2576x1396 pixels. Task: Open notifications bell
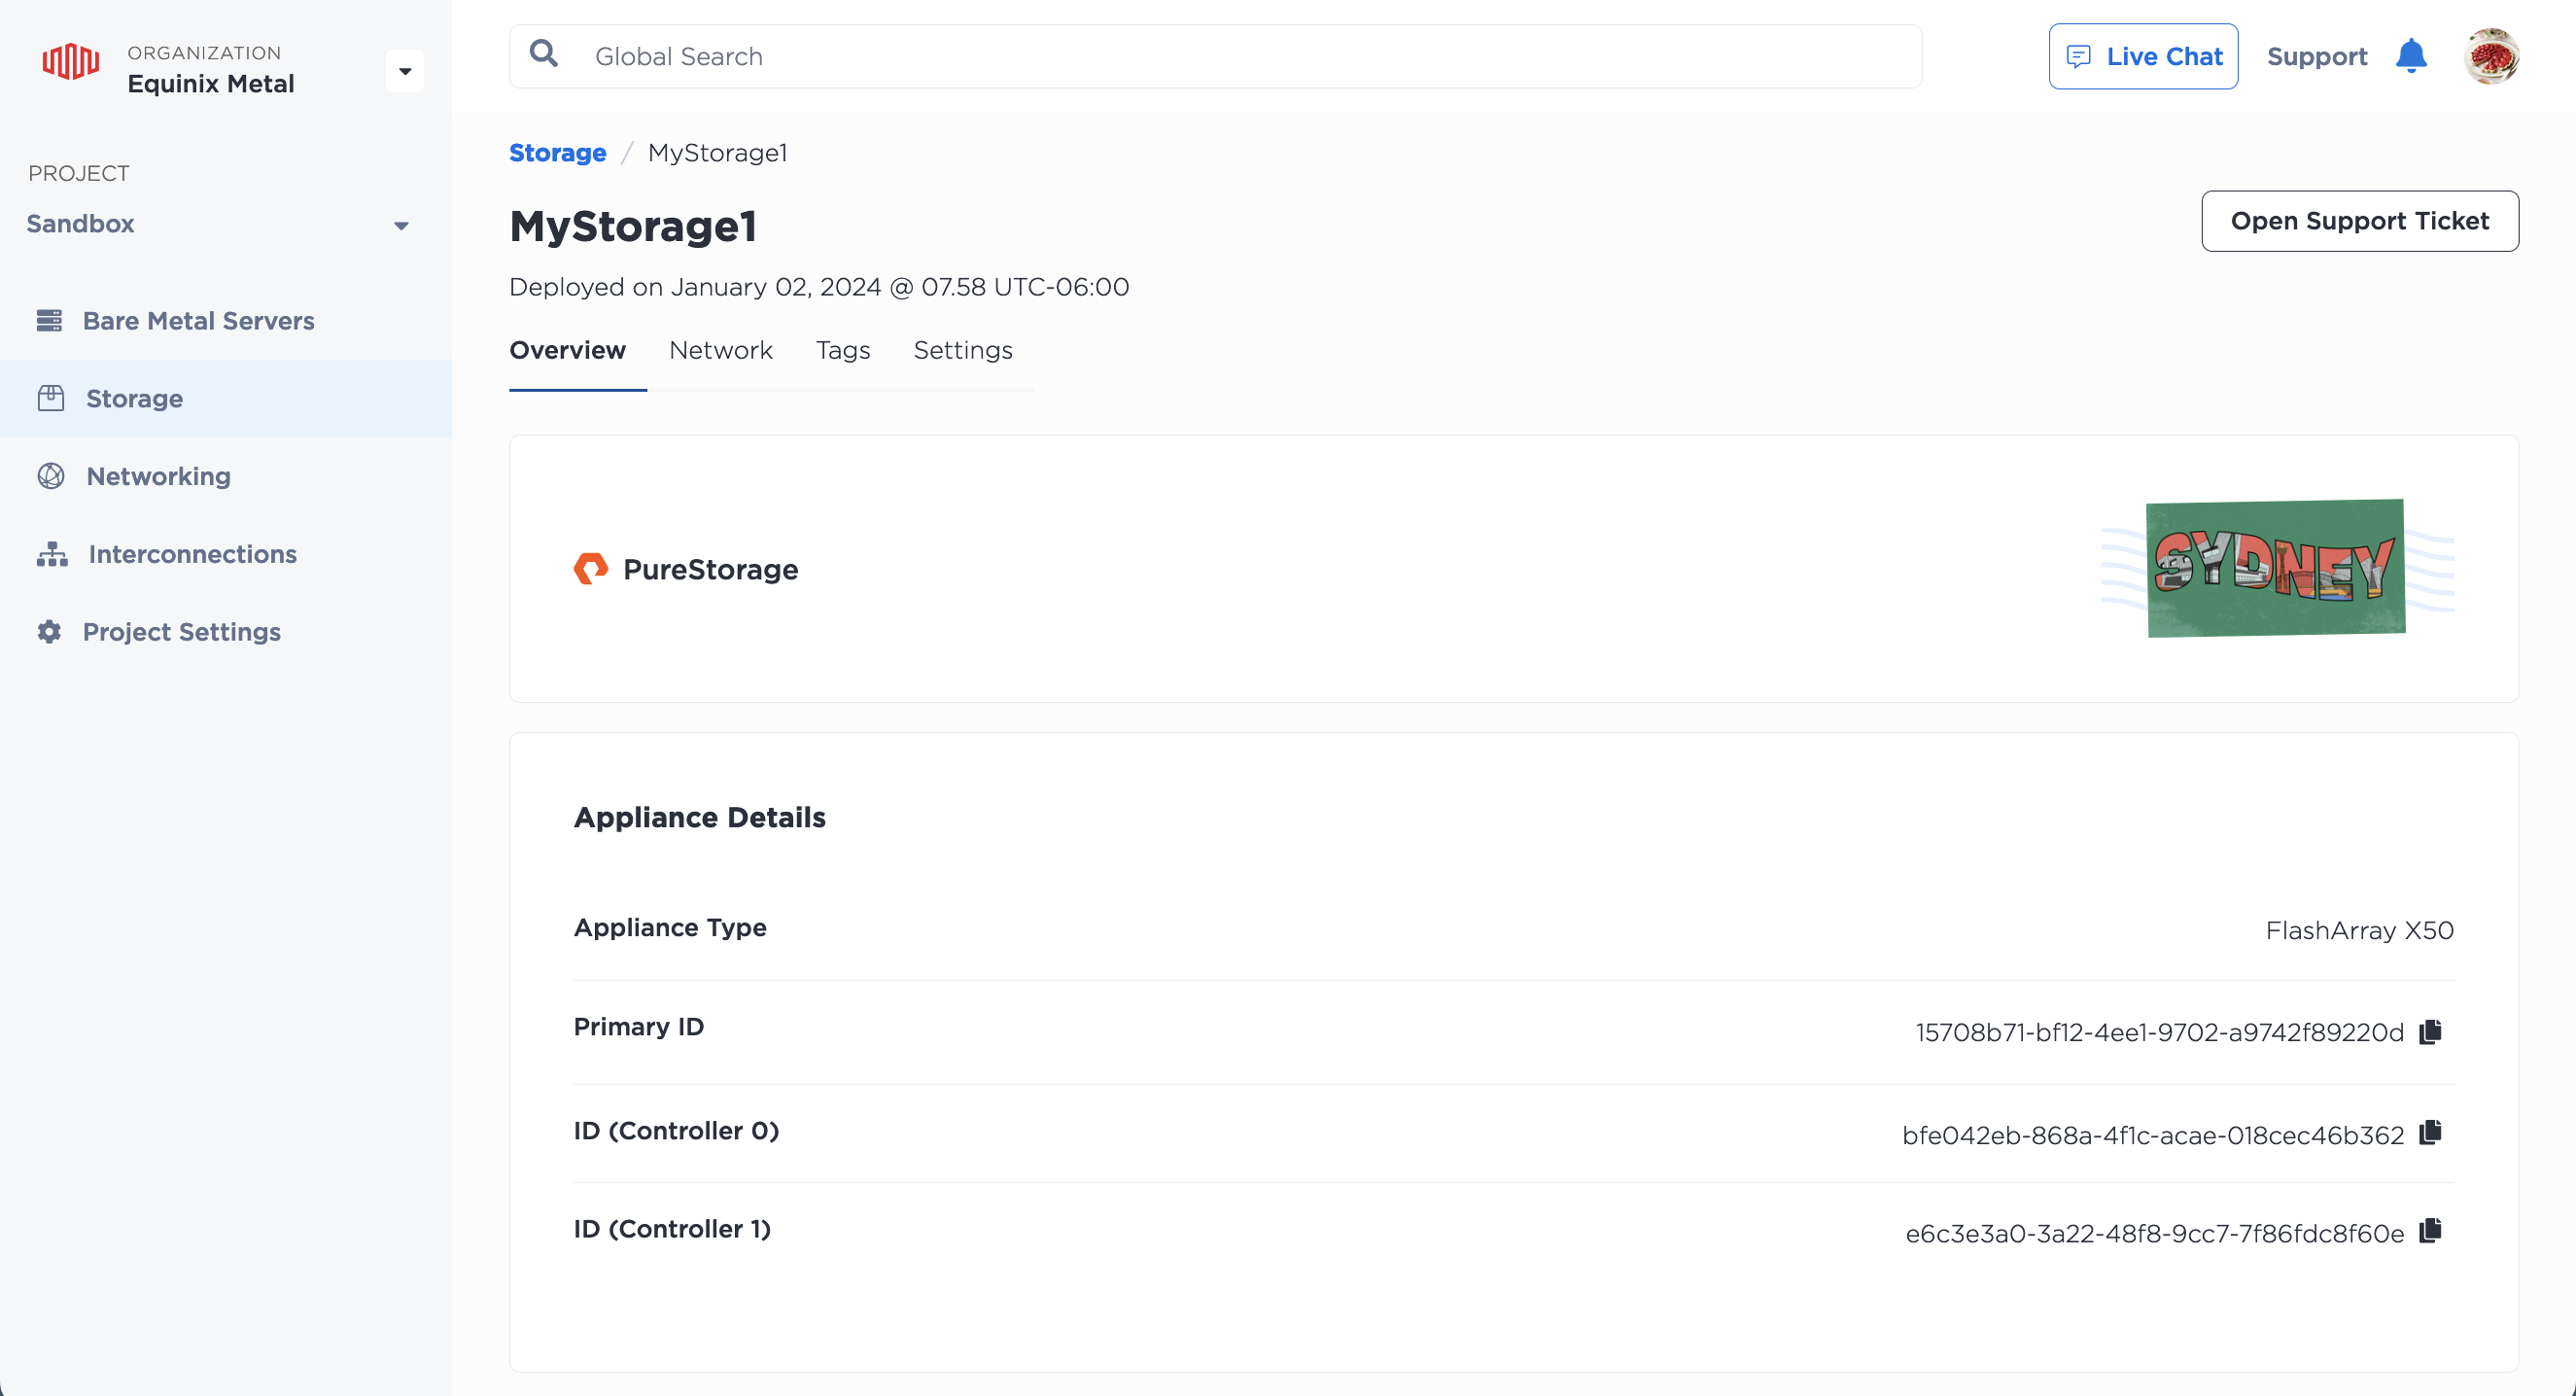(2411, 56)
